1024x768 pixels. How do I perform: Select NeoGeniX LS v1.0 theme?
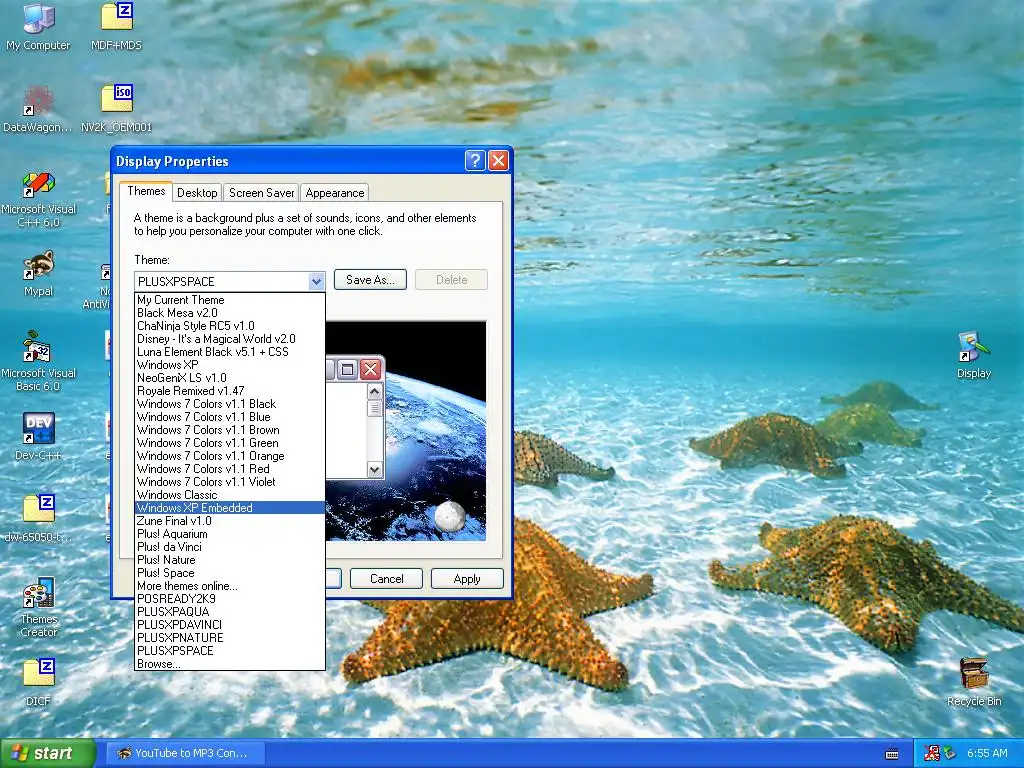(230, 378)
